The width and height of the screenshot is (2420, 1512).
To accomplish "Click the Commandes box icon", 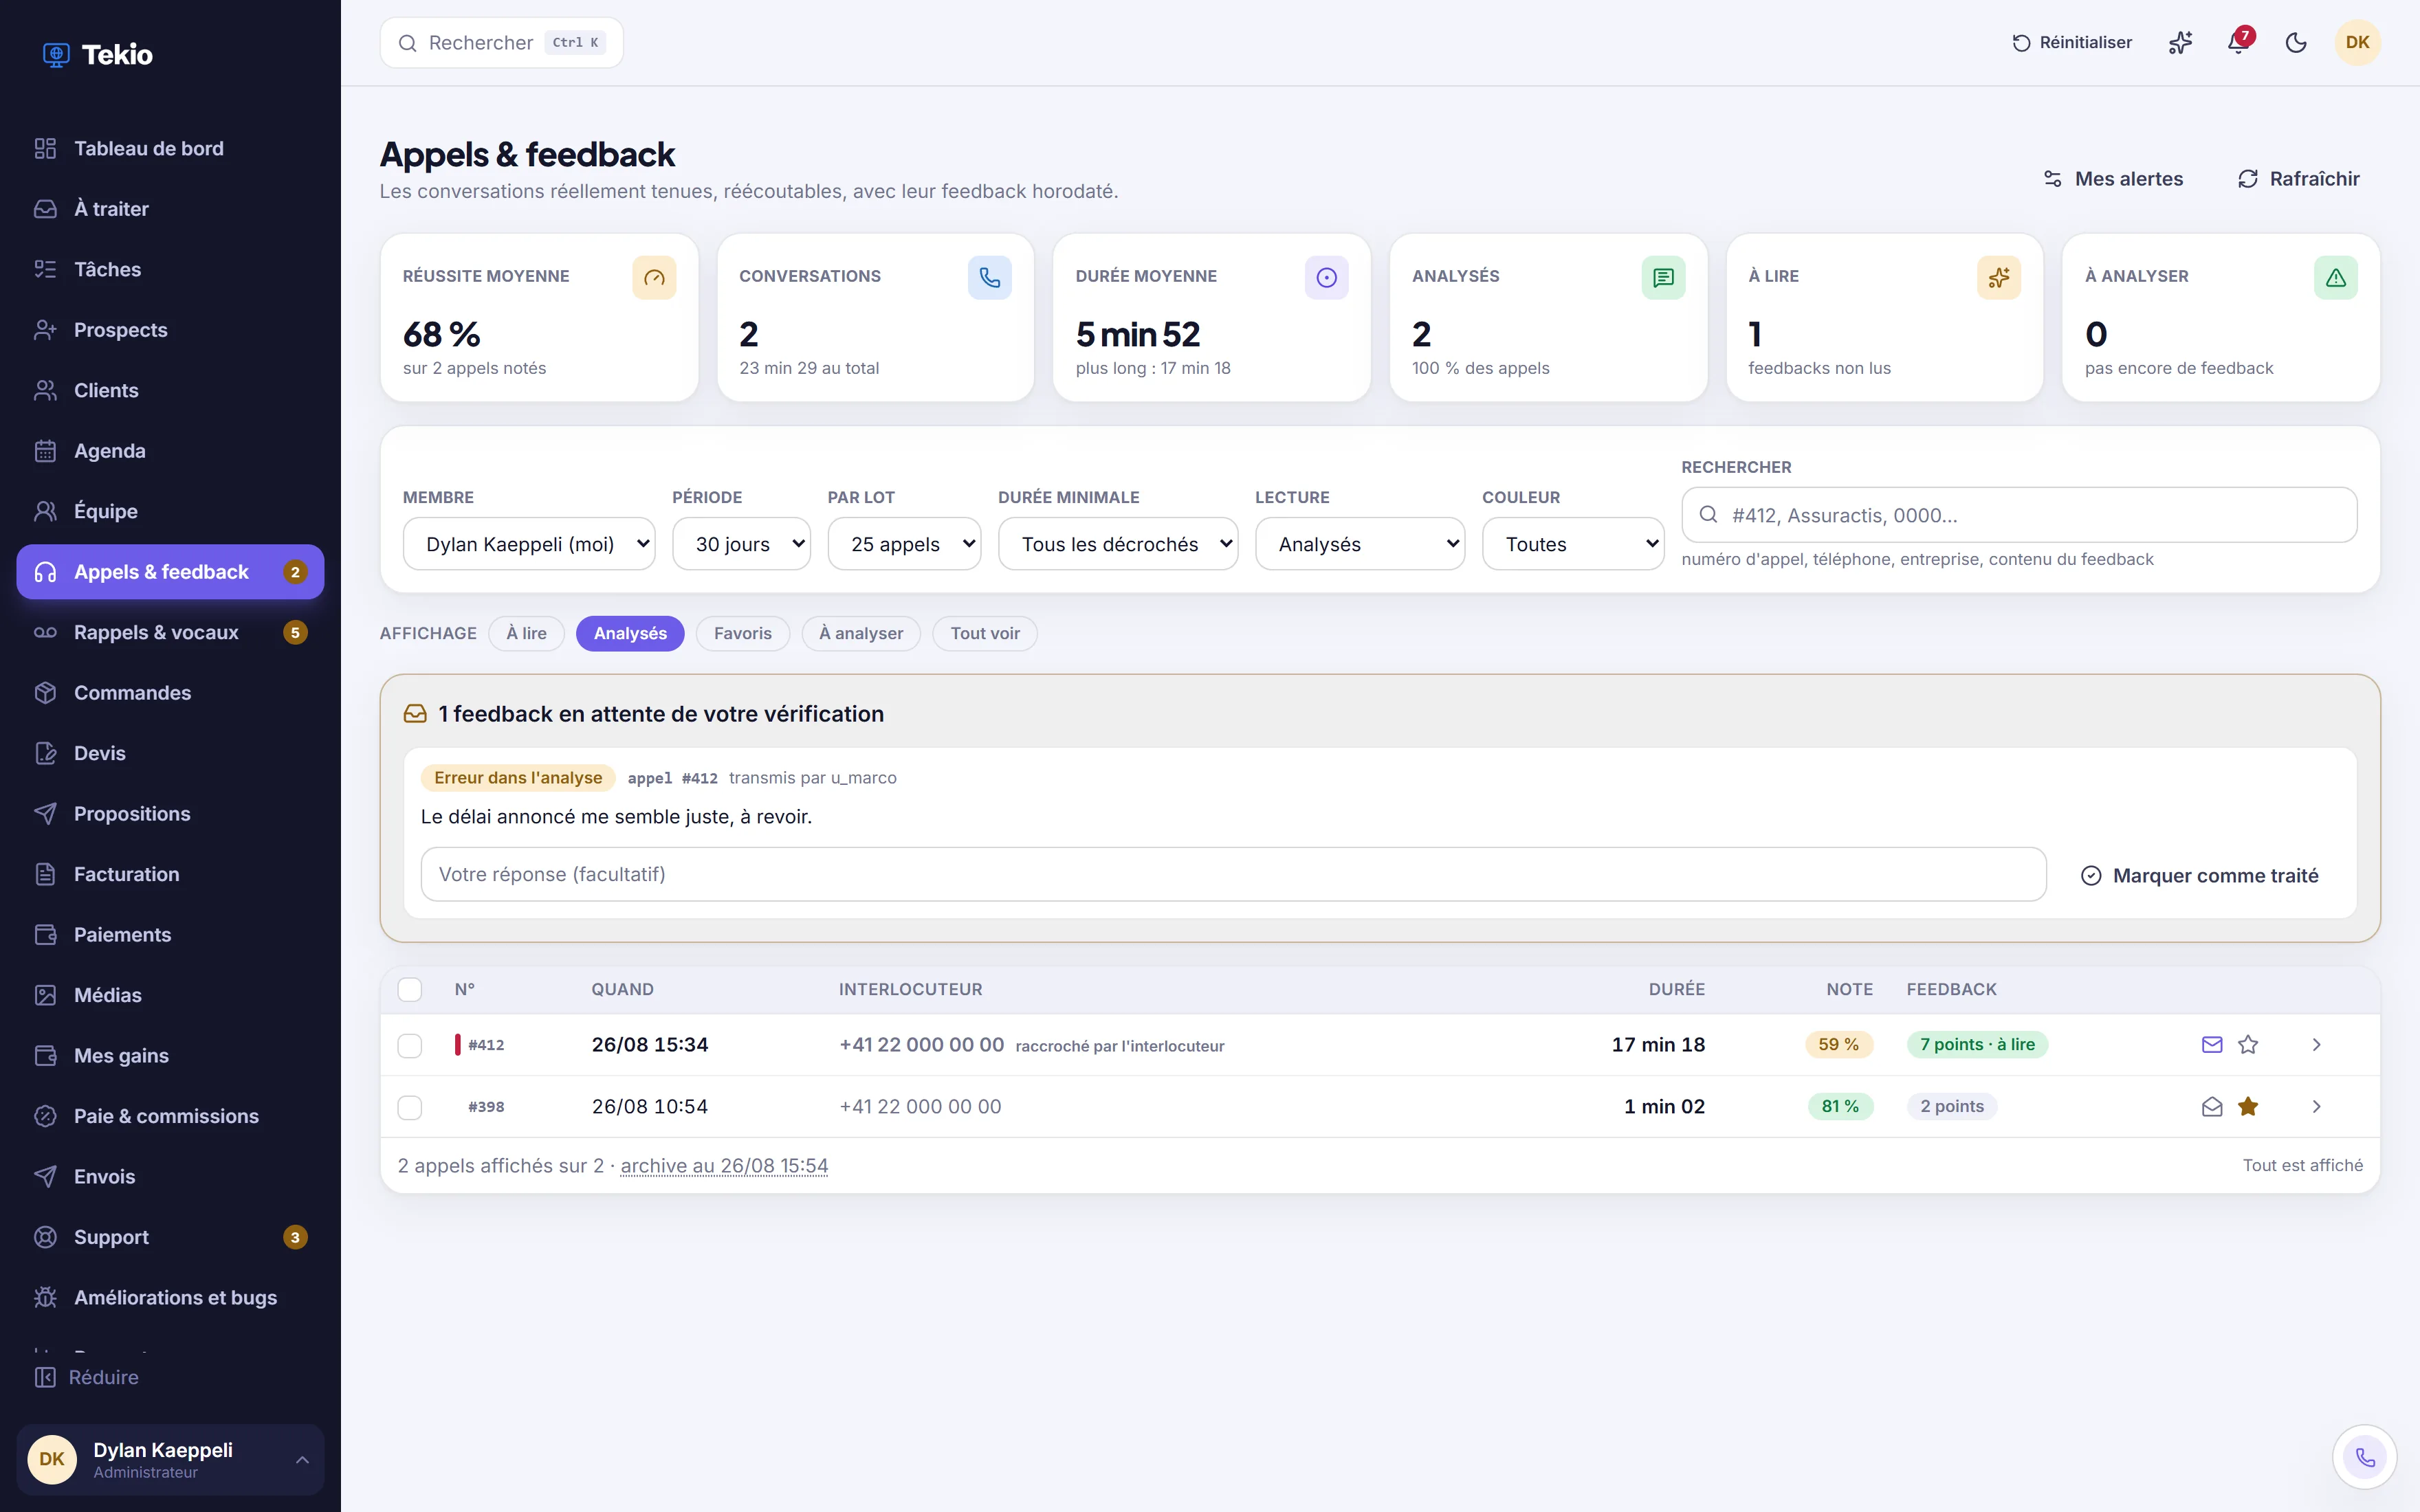I will point(45,693).
